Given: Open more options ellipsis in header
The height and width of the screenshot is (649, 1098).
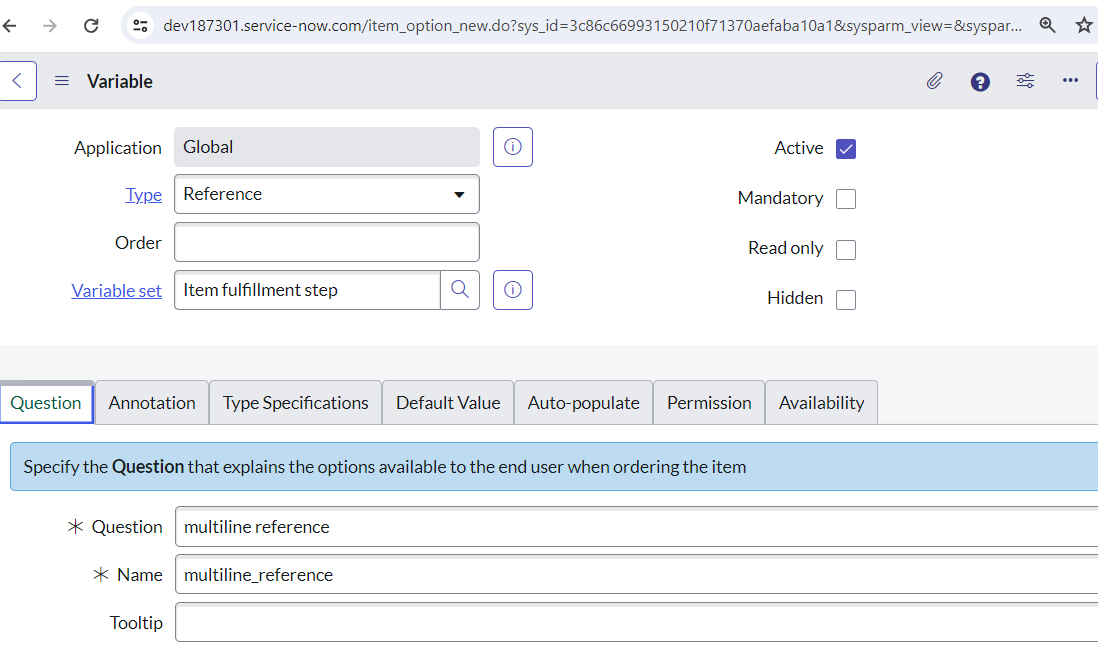Looking at the screenshot, I should [1070, 81].
